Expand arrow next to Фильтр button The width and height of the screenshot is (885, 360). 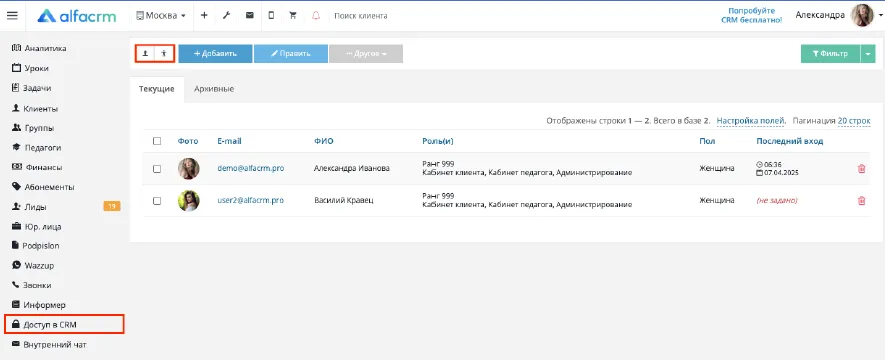tap(868, 54)
